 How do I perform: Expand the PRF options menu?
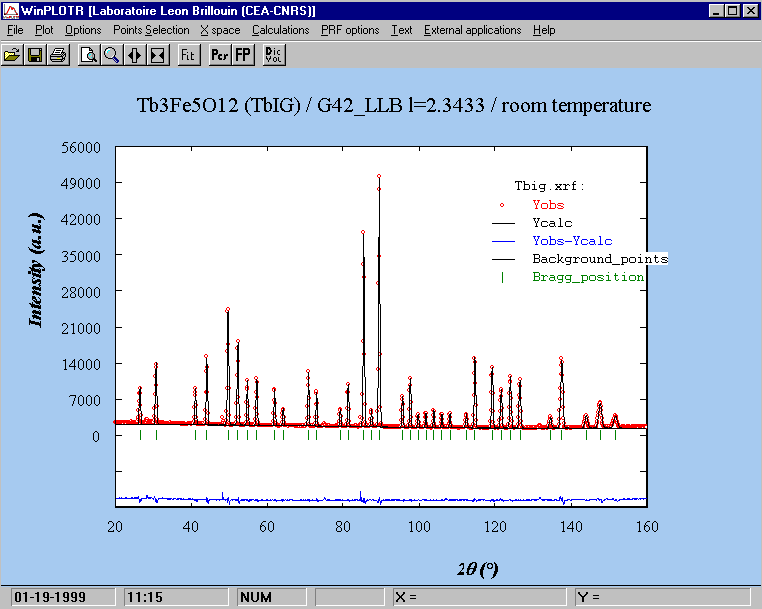(350, 30)
